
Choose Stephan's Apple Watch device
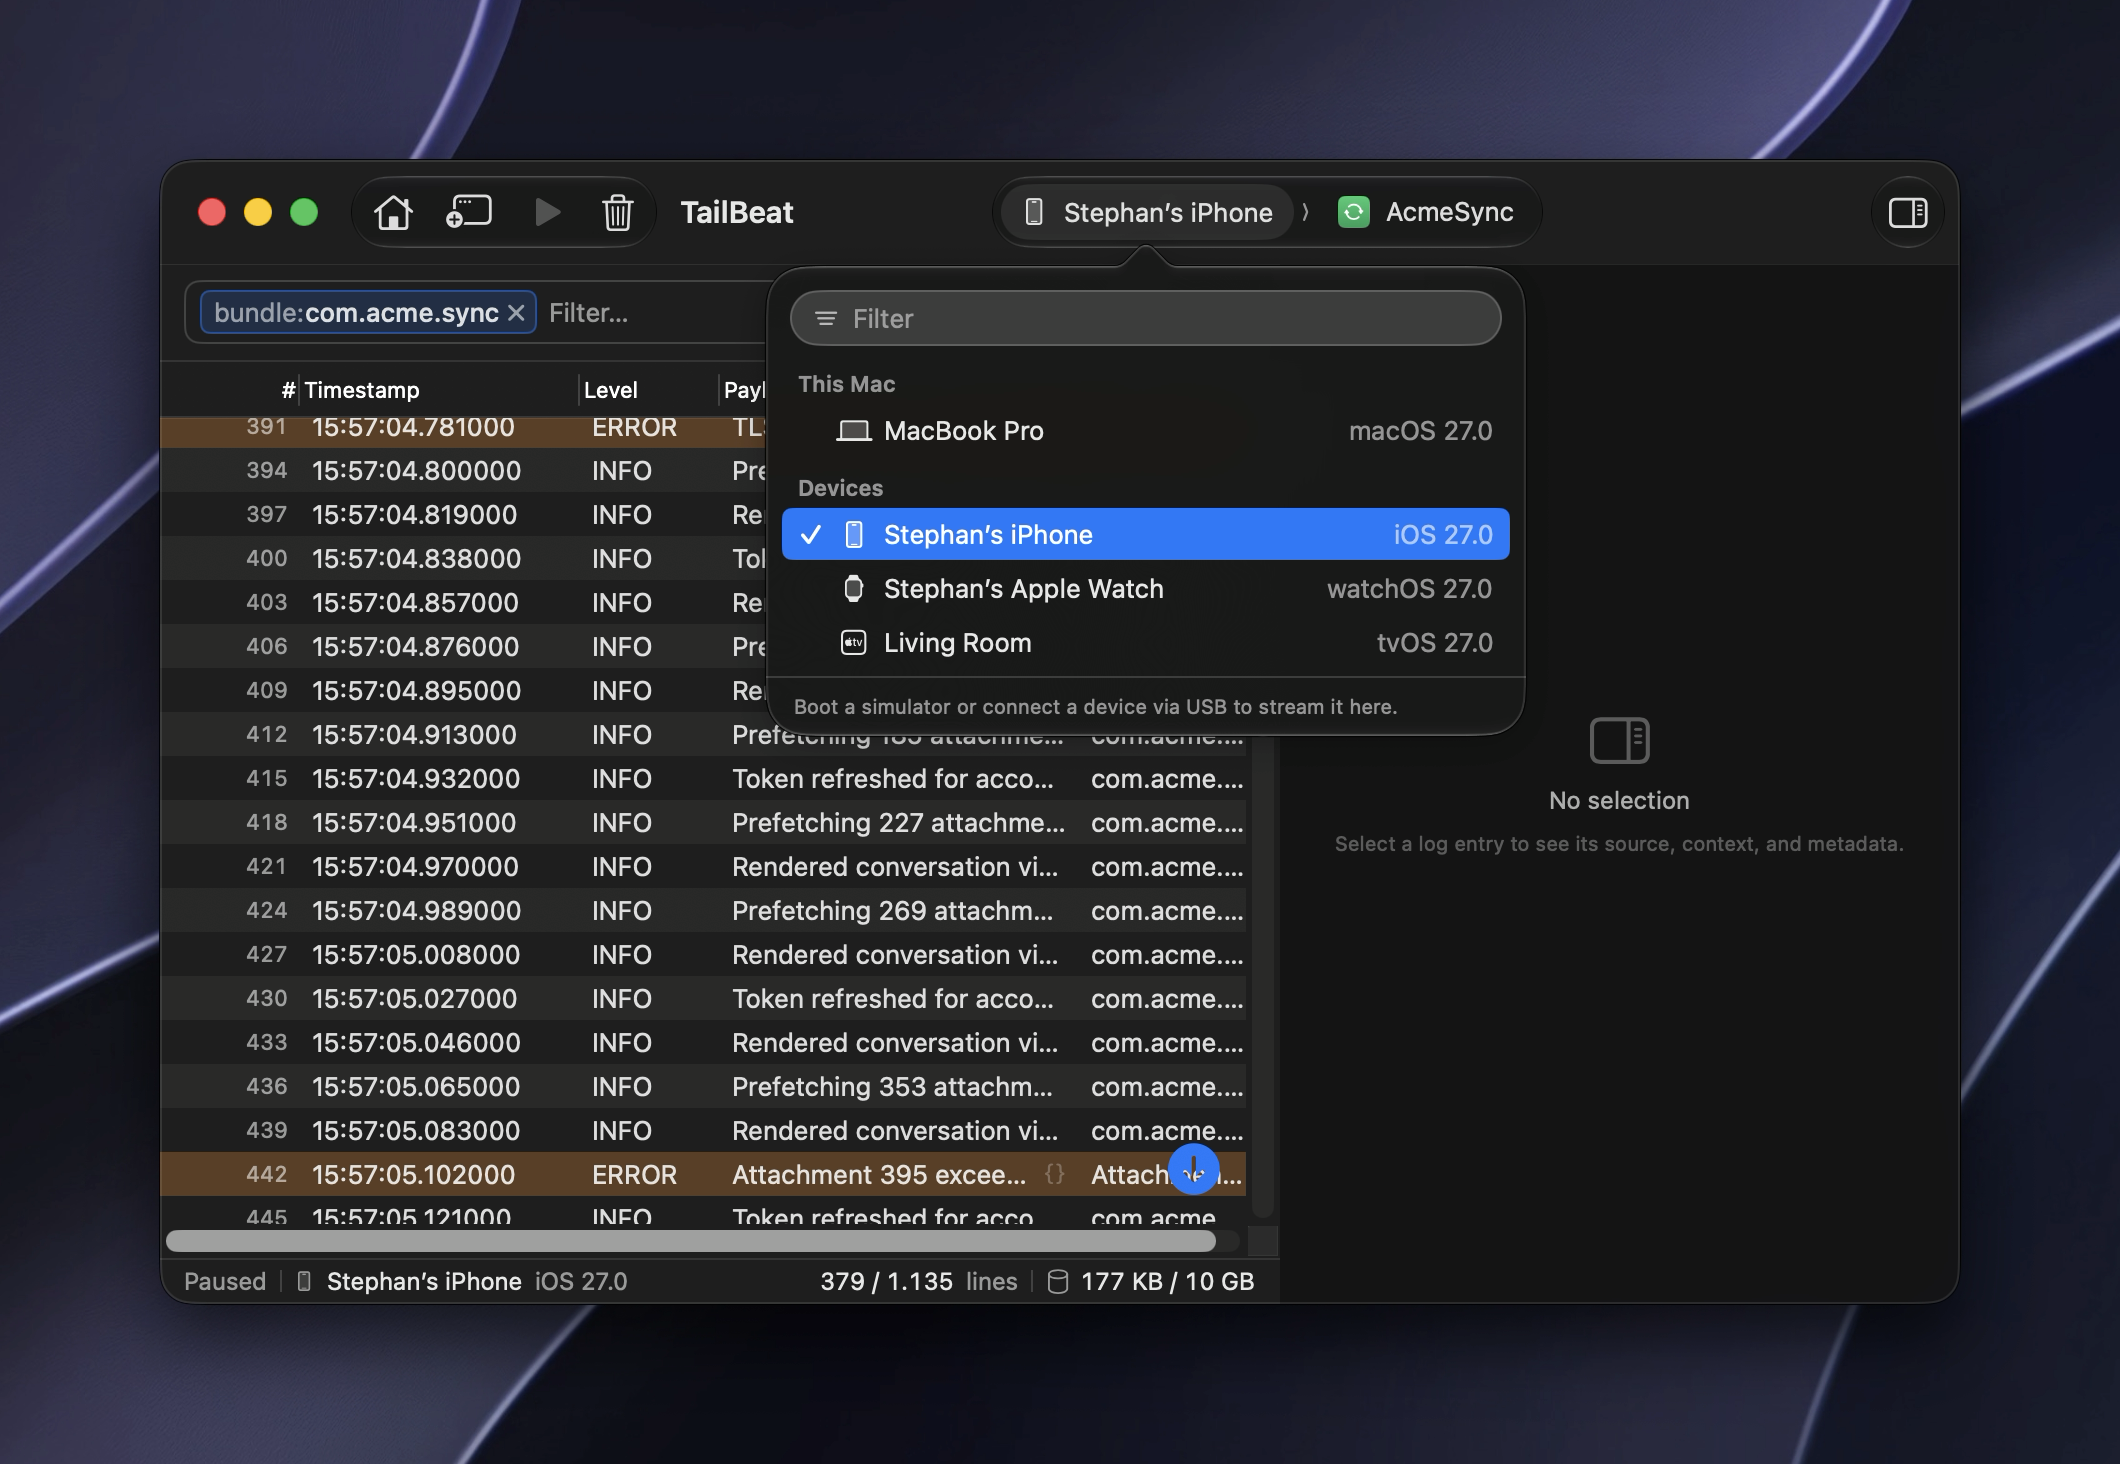click(1145, 588)
